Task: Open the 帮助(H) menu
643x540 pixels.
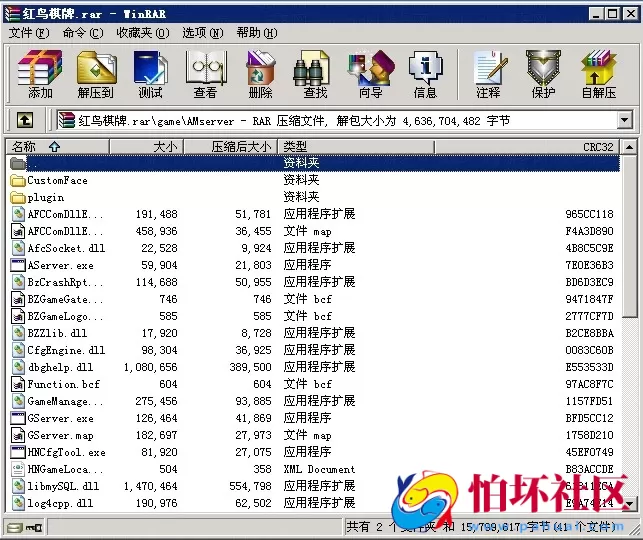Action: click(257, 33)
